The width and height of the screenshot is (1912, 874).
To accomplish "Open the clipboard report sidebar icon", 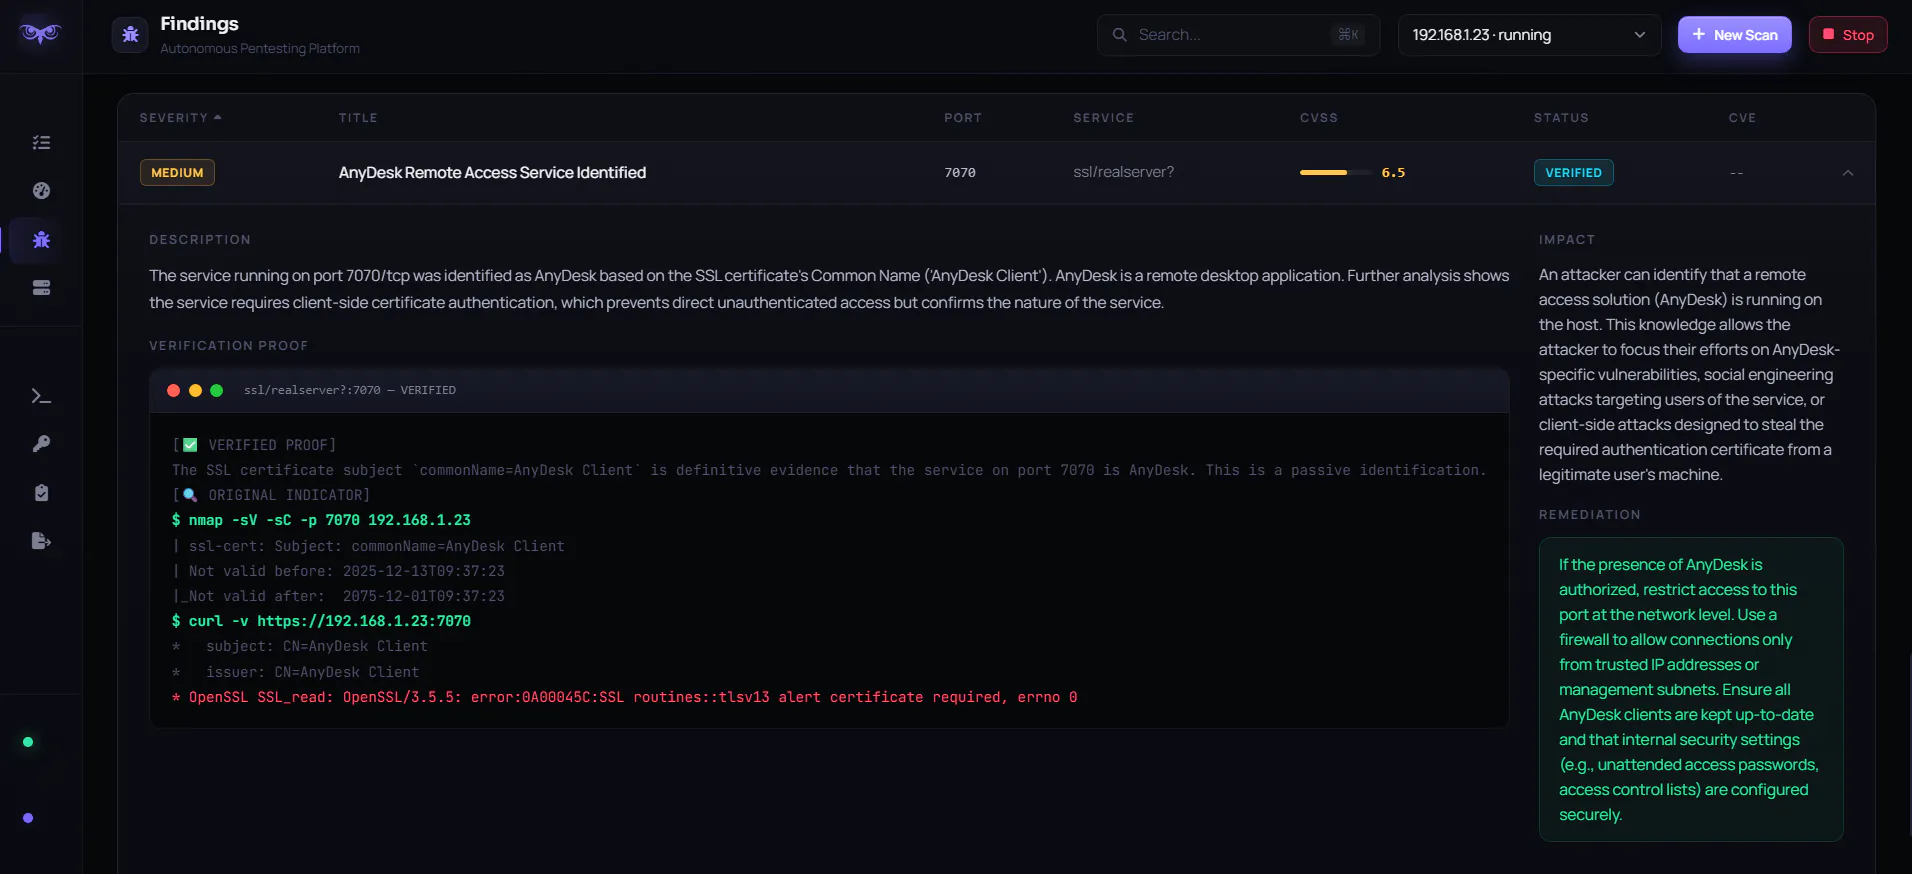I will click(41, 493).
